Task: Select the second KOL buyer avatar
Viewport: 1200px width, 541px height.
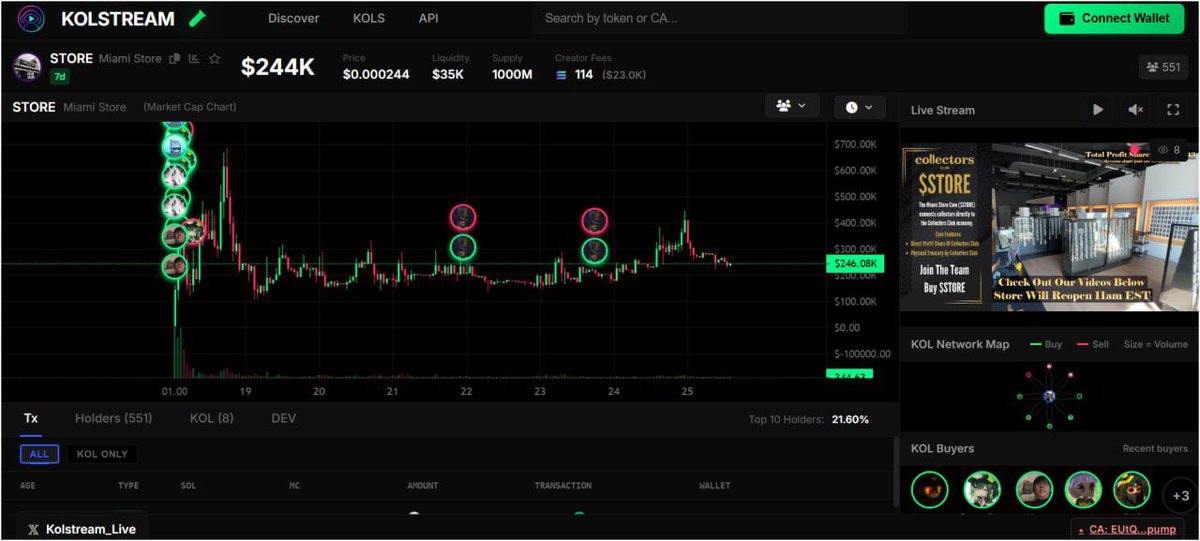Action: 982,490
